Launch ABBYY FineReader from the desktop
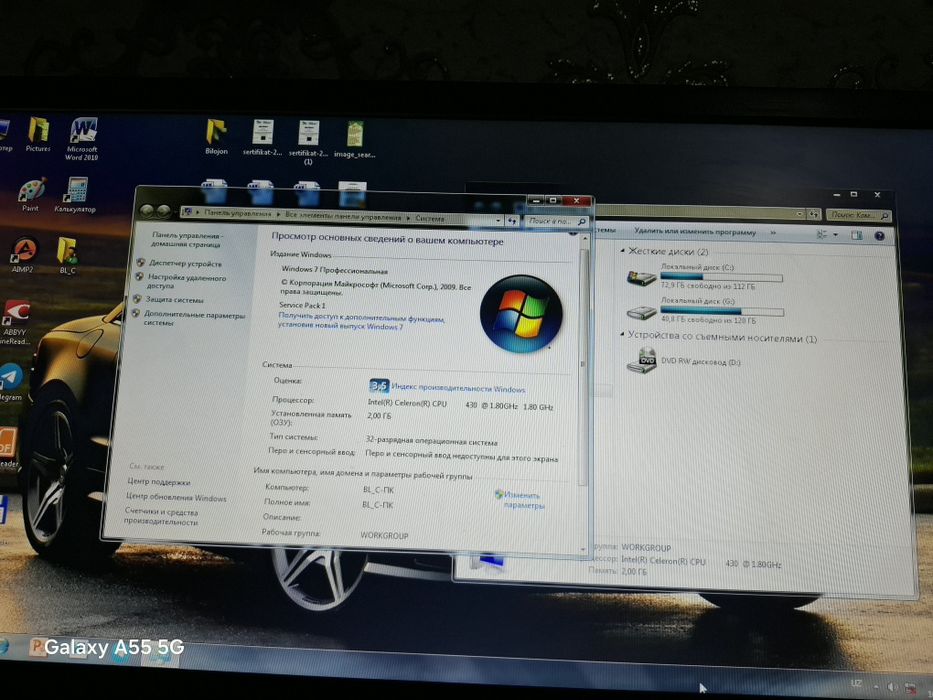 [15, 323]
